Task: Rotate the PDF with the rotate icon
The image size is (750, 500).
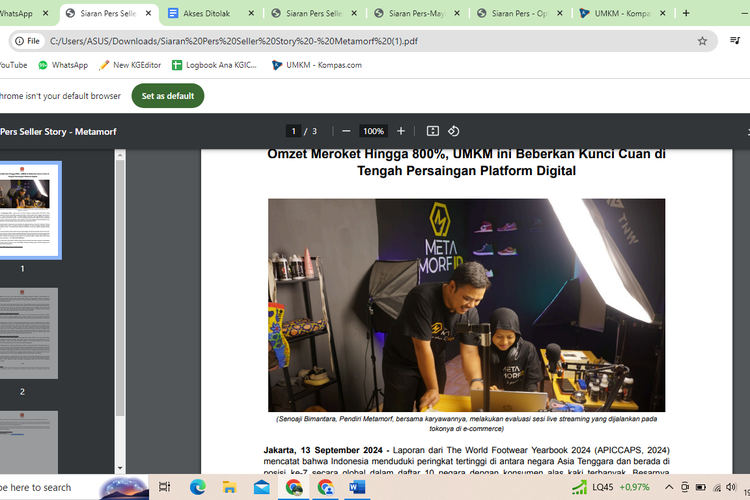Action: coord(453,131)
